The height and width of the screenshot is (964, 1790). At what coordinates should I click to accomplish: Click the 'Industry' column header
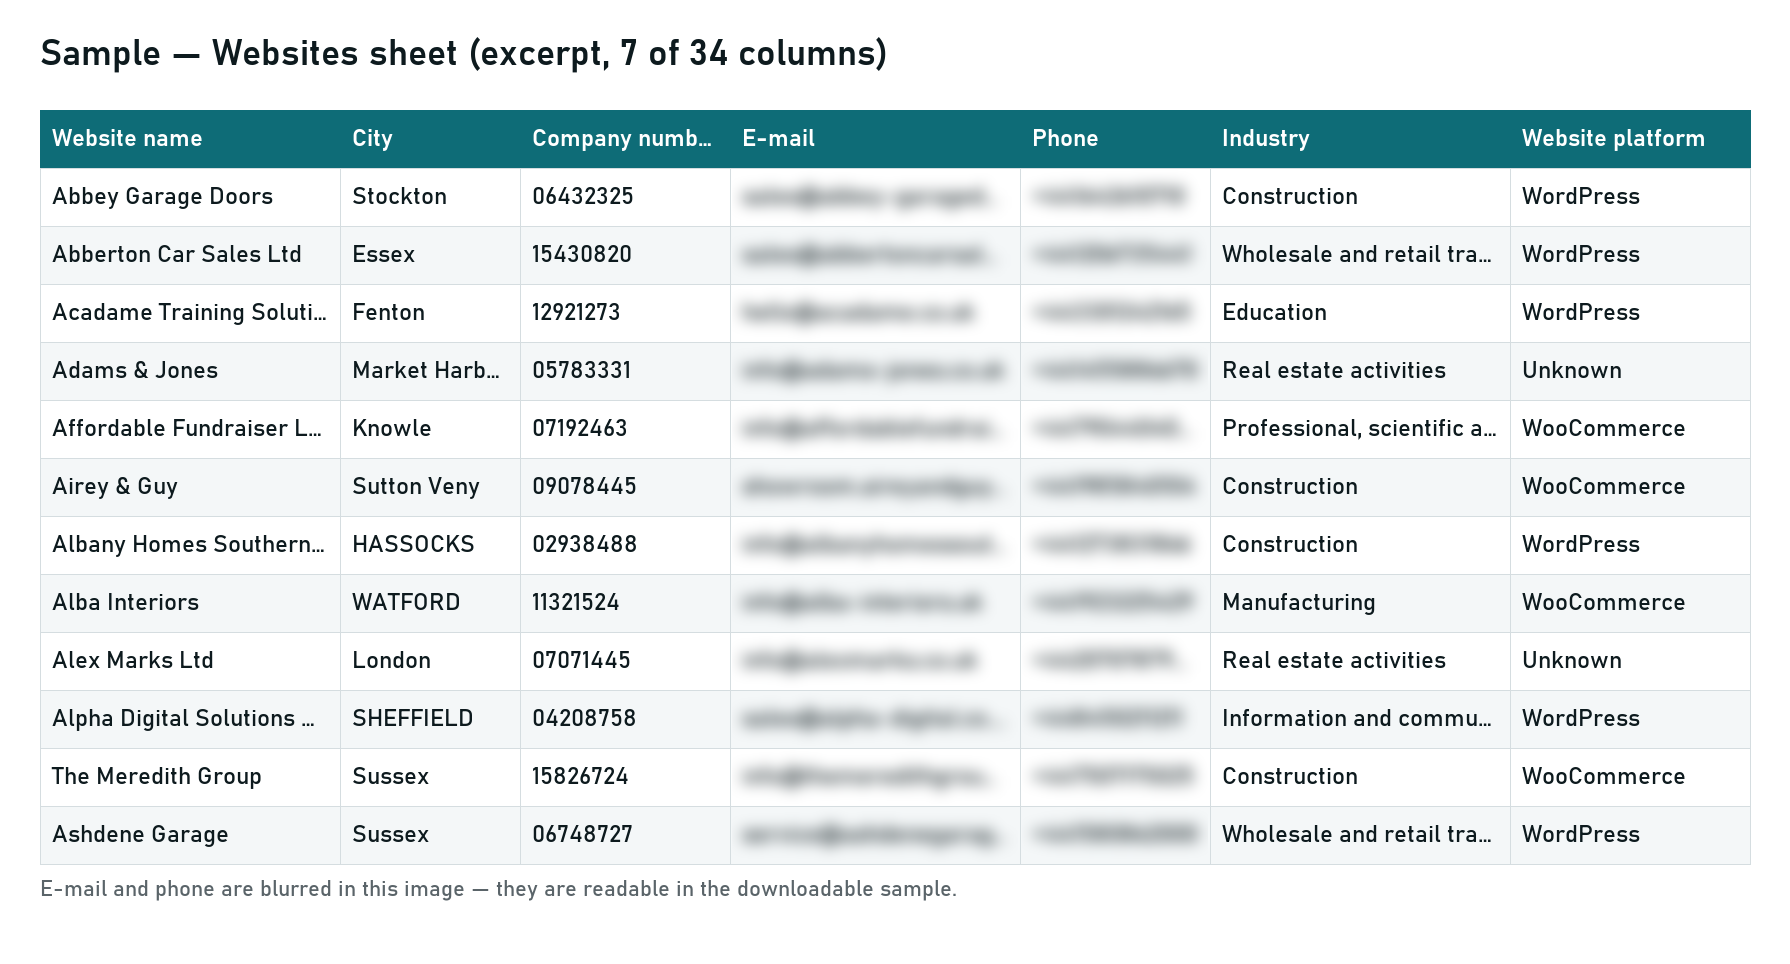point(1360,139)
